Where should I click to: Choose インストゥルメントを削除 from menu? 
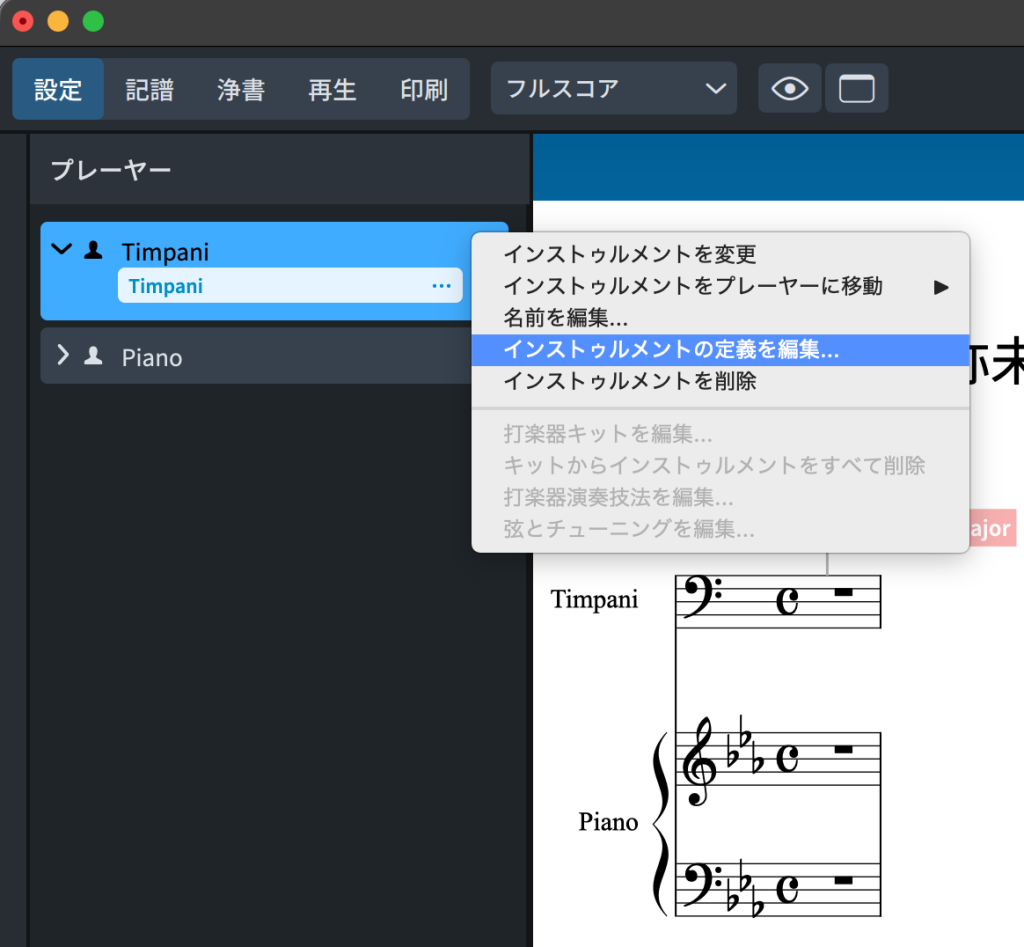tap(630, 381)
